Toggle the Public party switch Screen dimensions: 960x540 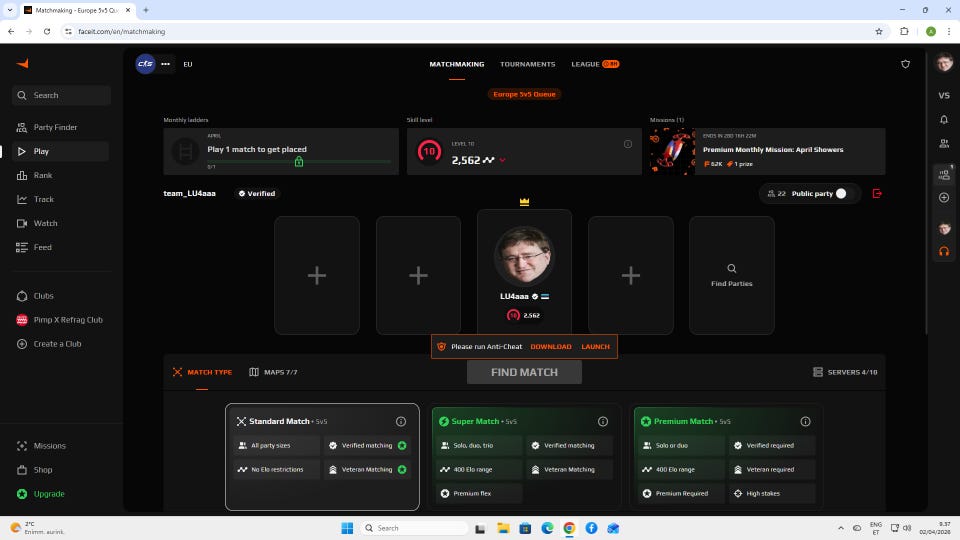pyautogui.click(x=846, y=193)
